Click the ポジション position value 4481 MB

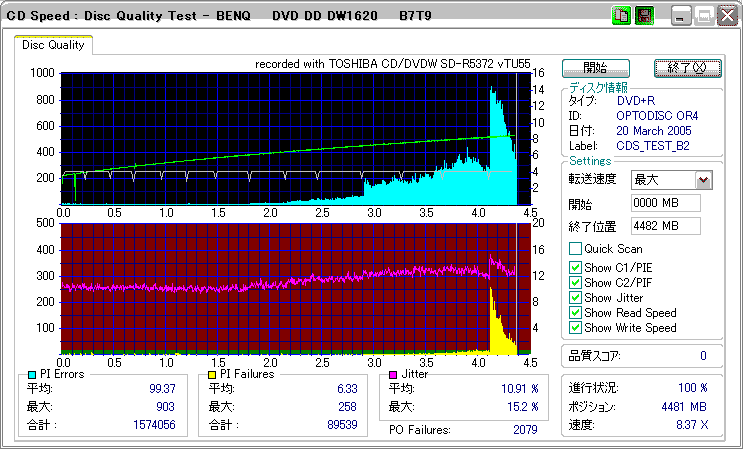684,407
